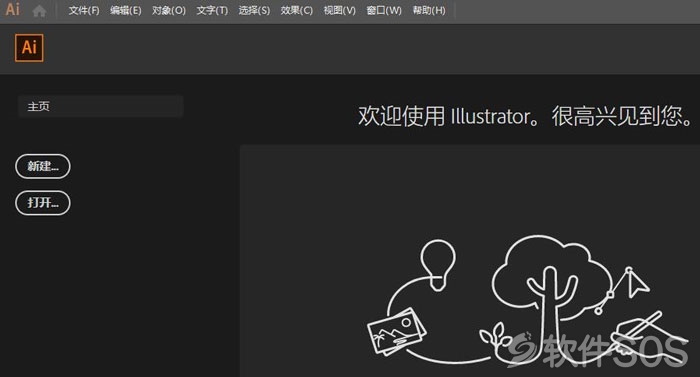Click the Home icon in top bar
Image resolution: width=700 pixels, height=377 pixels.
[x=39, y=11]
